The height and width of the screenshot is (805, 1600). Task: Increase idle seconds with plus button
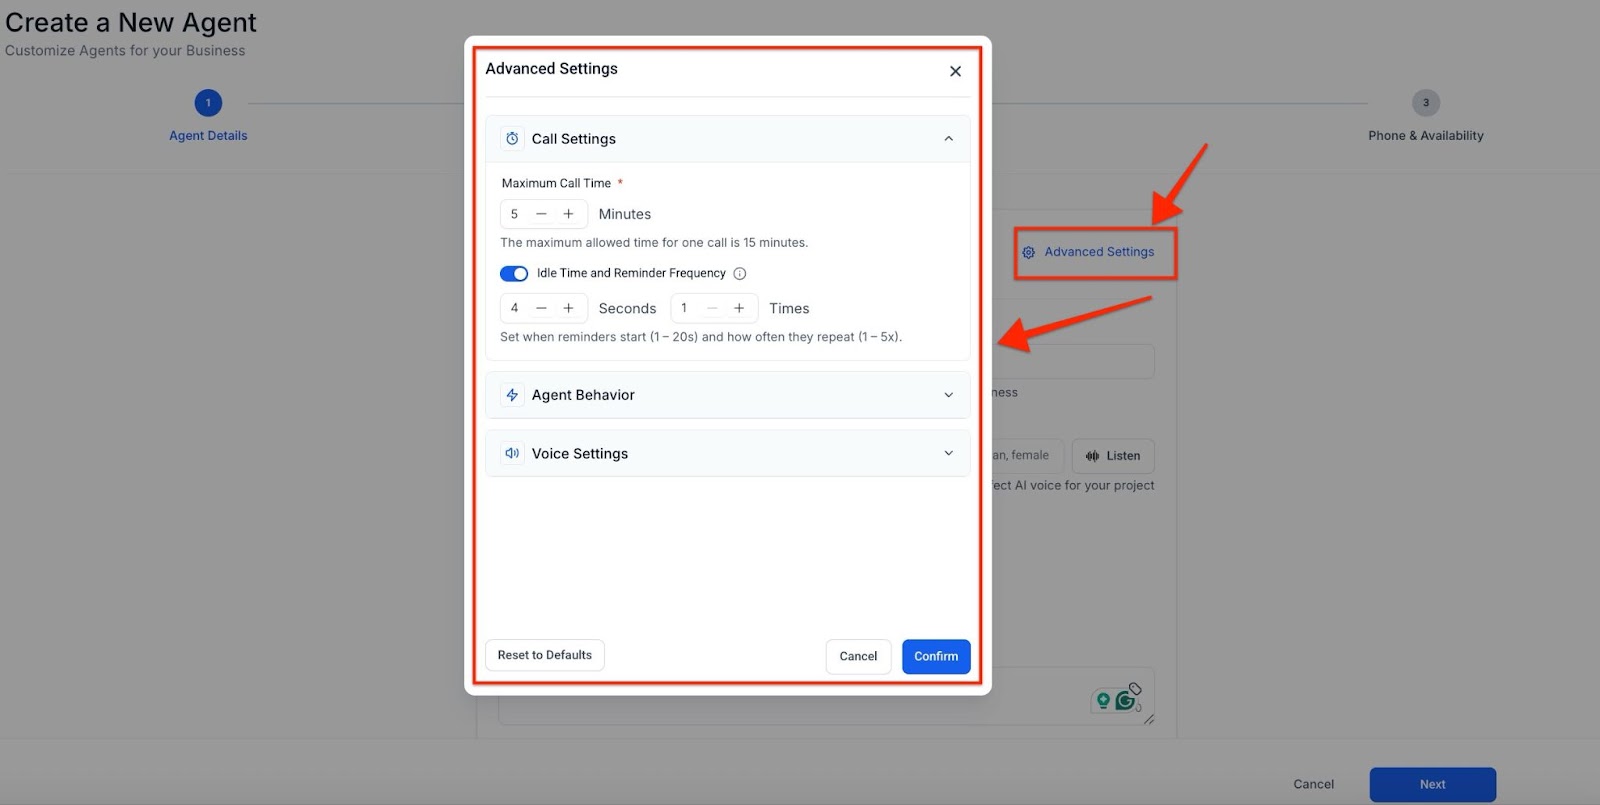tap(568, 308)
